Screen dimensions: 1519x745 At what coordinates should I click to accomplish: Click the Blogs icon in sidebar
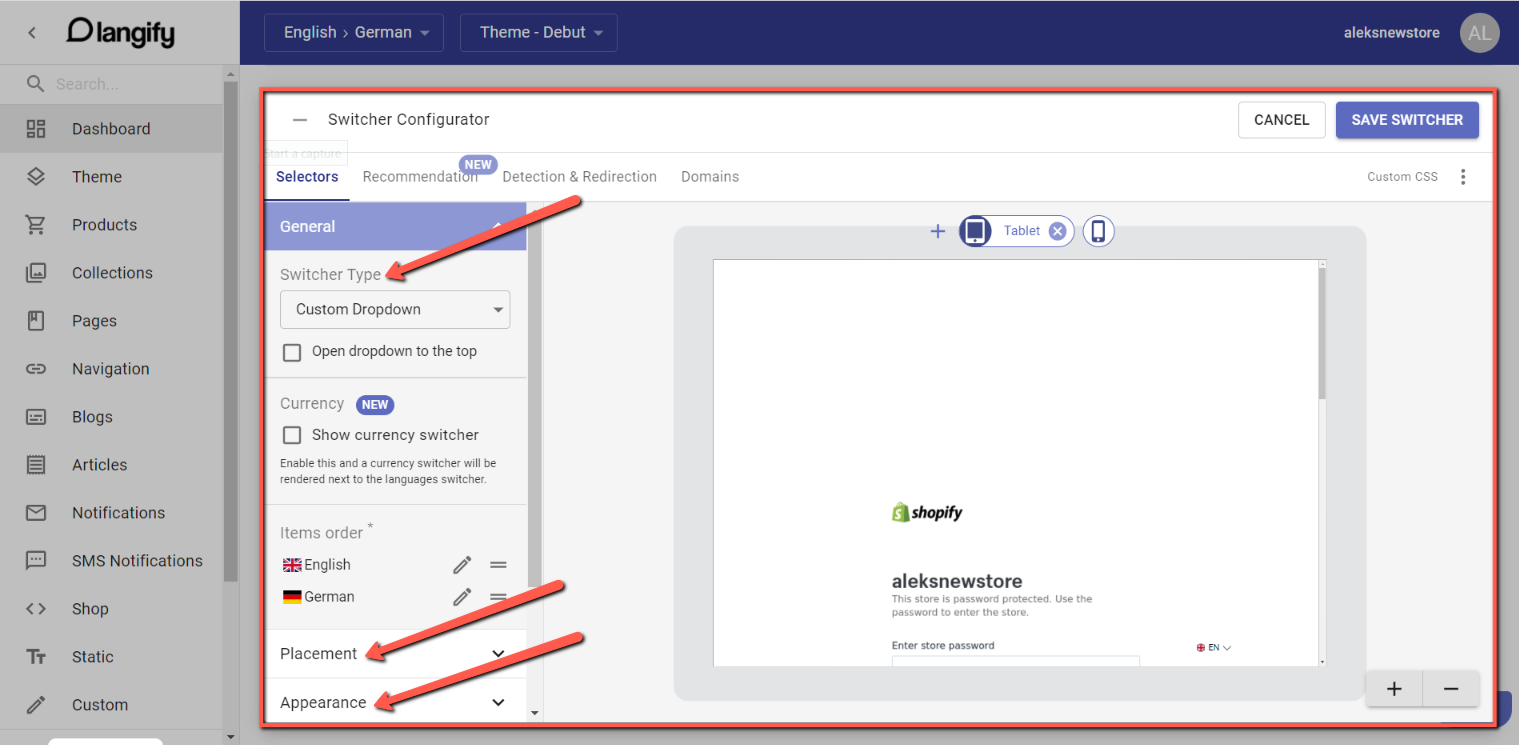pyautogui.click(x=36, y=417)
